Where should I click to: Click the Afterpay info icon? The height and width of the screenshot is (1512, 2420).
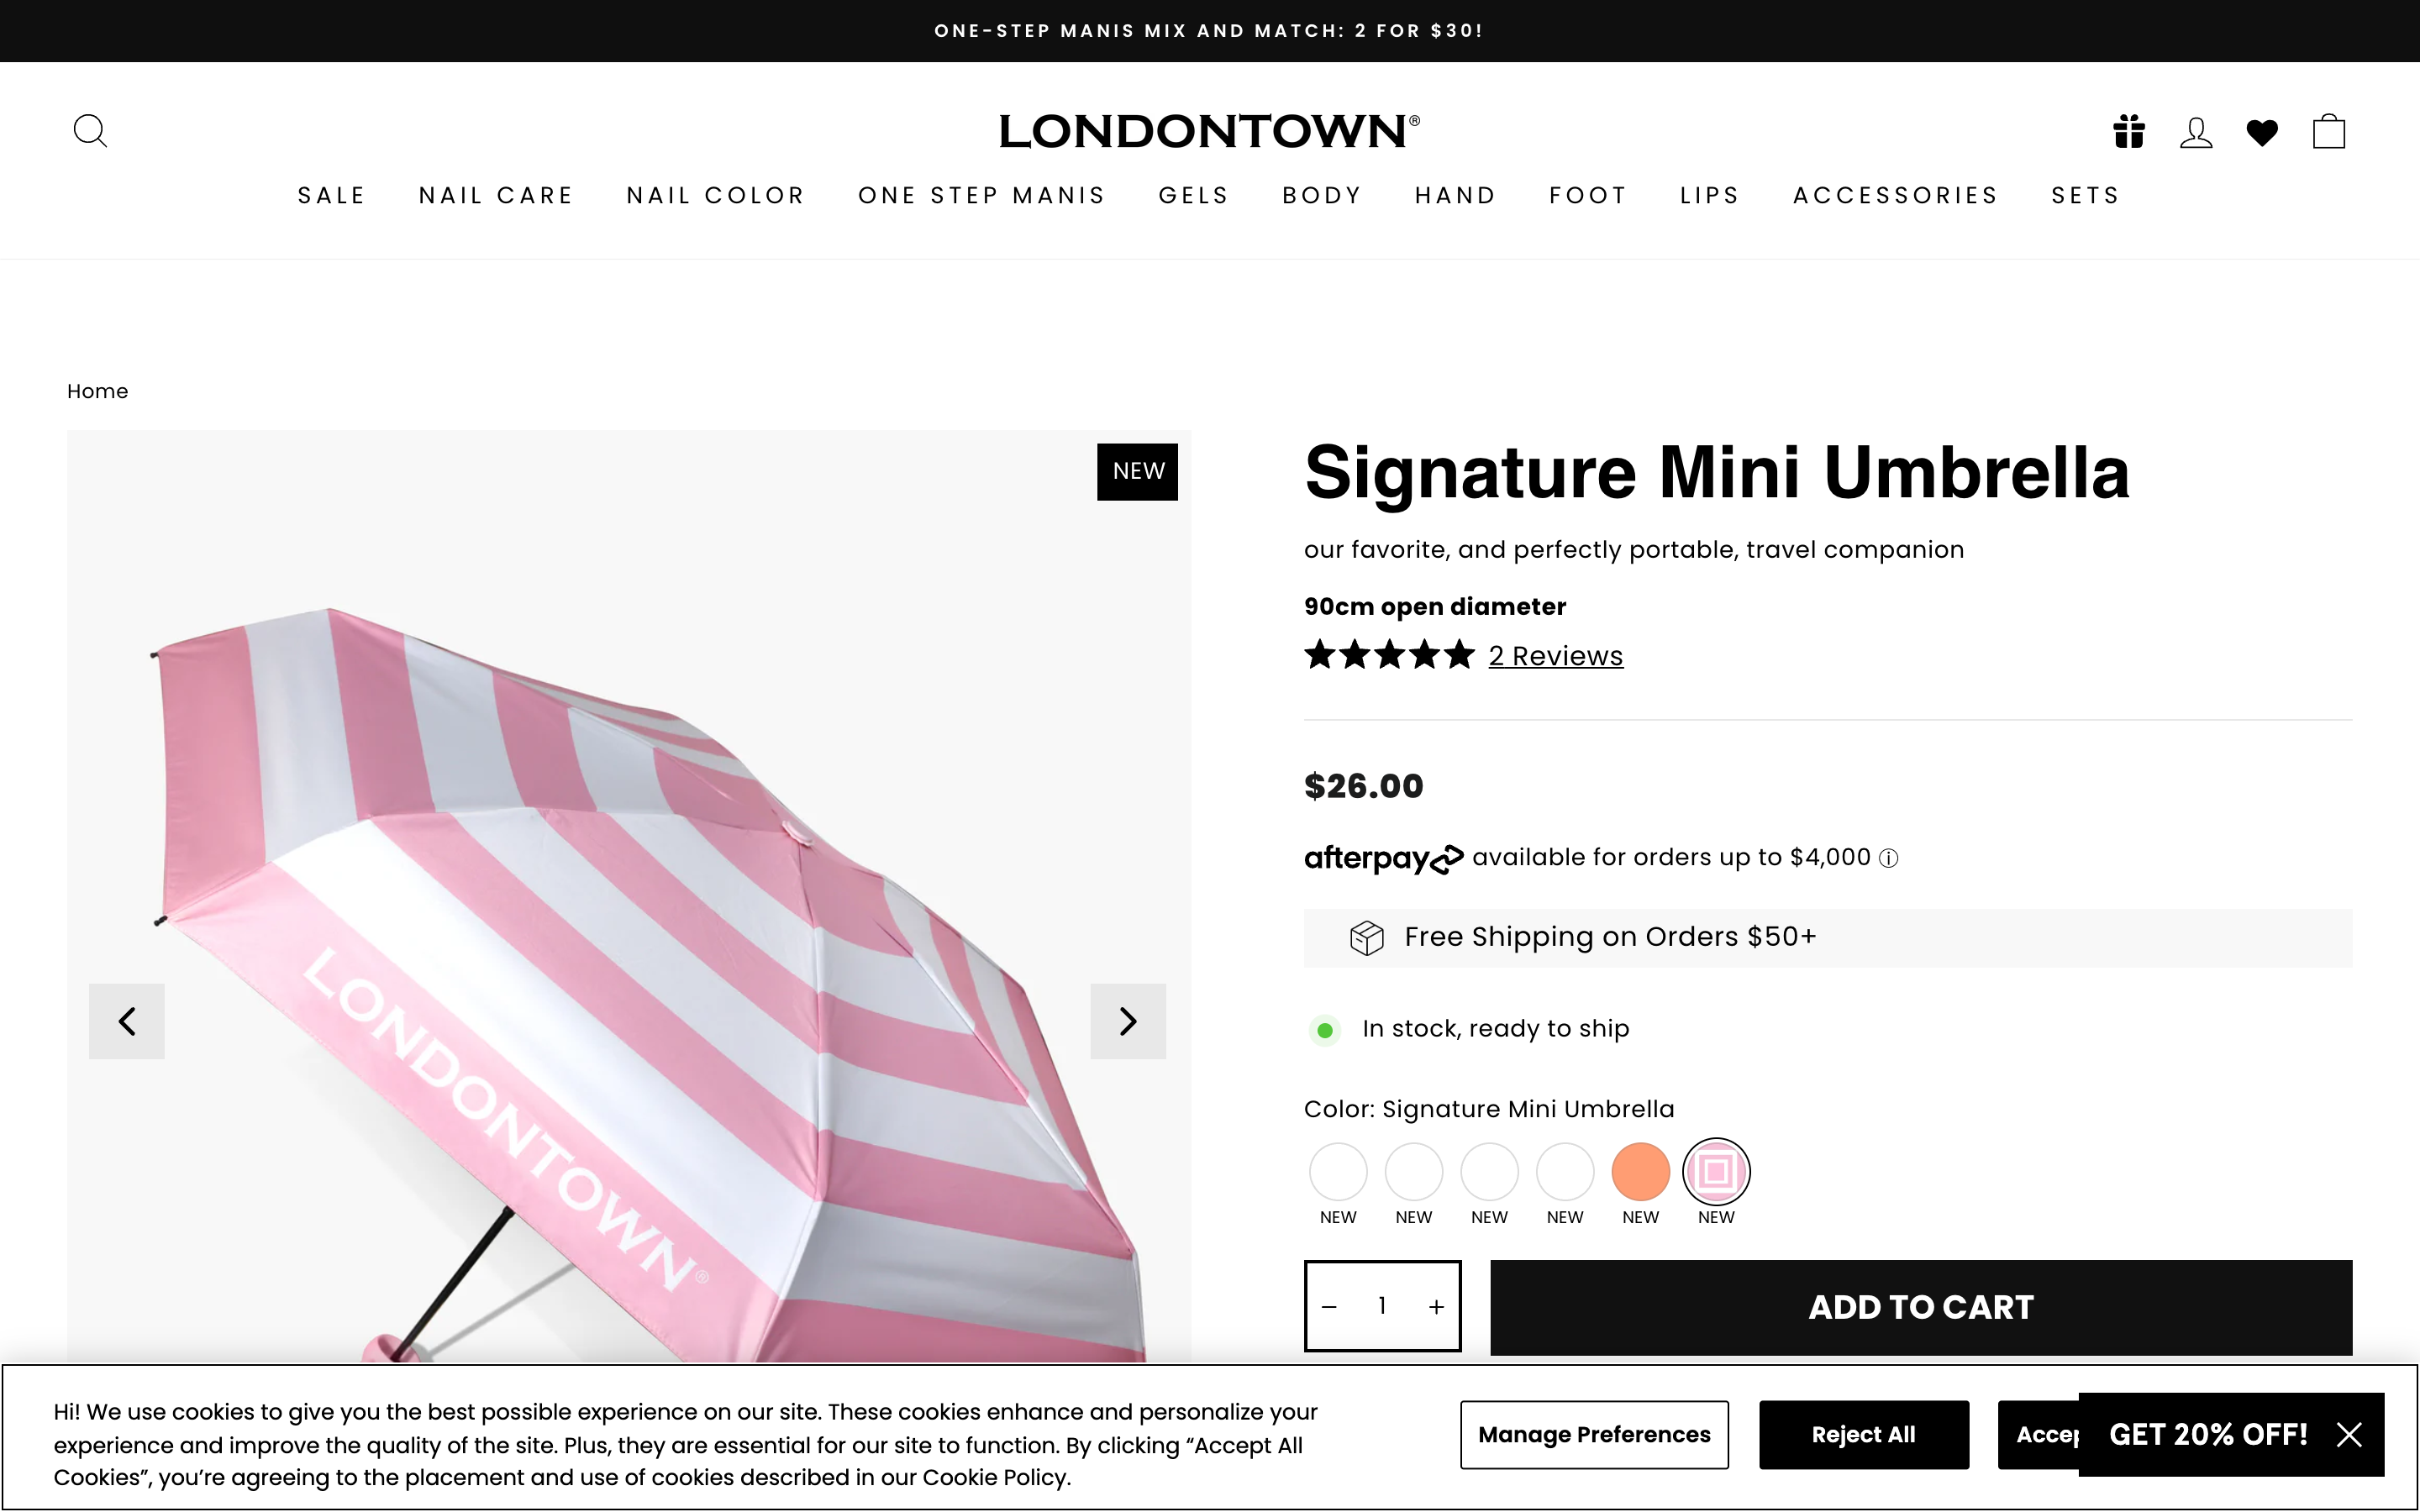(x=1889, y=857)
